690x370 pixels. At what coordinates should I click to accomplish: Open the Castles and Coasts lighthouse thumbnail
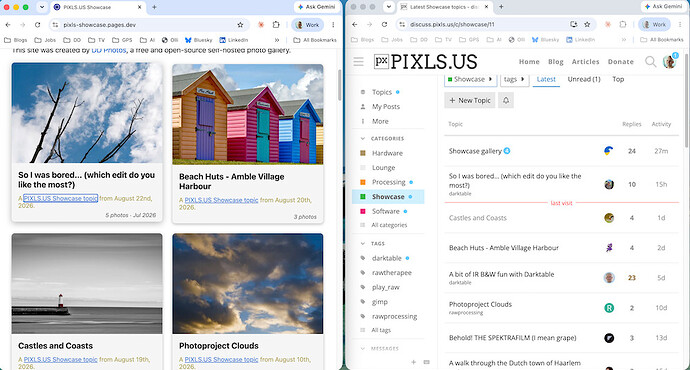(x=87, y=283)
